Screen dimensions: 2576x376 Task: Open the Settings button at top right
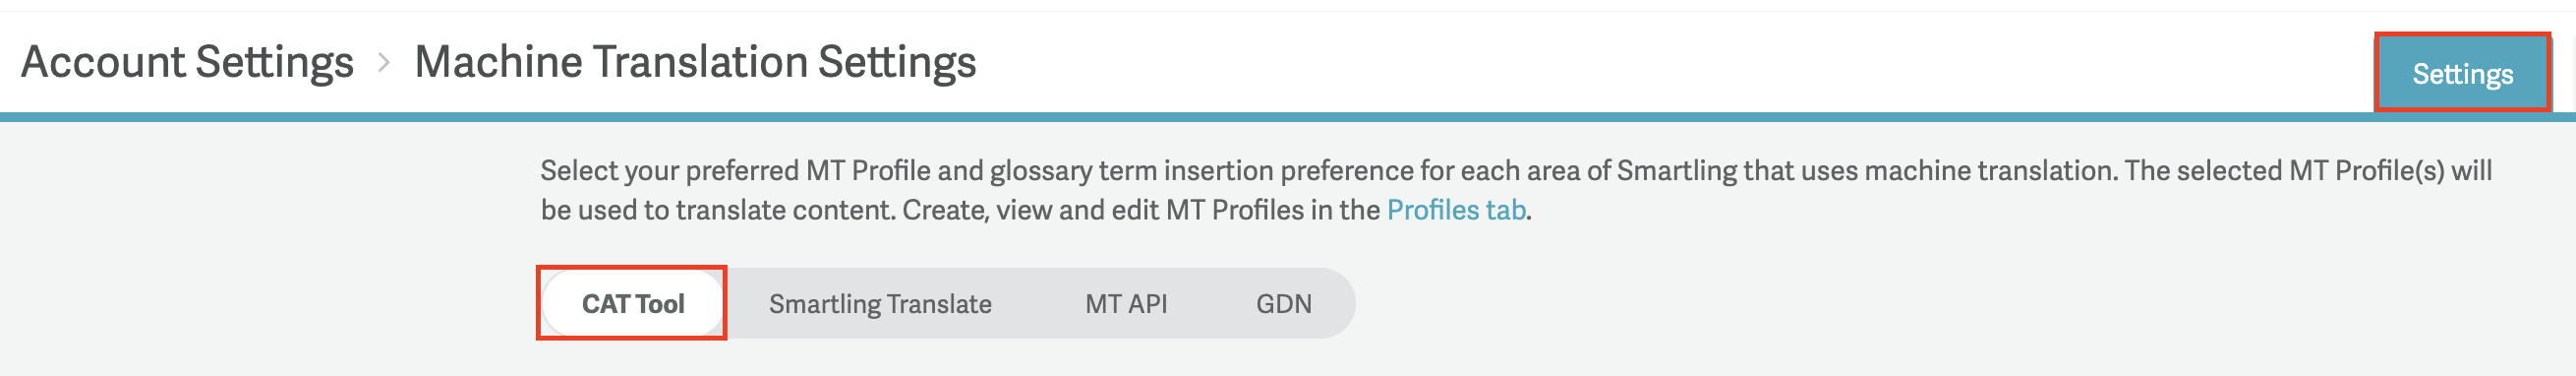tap(2462, 73)
